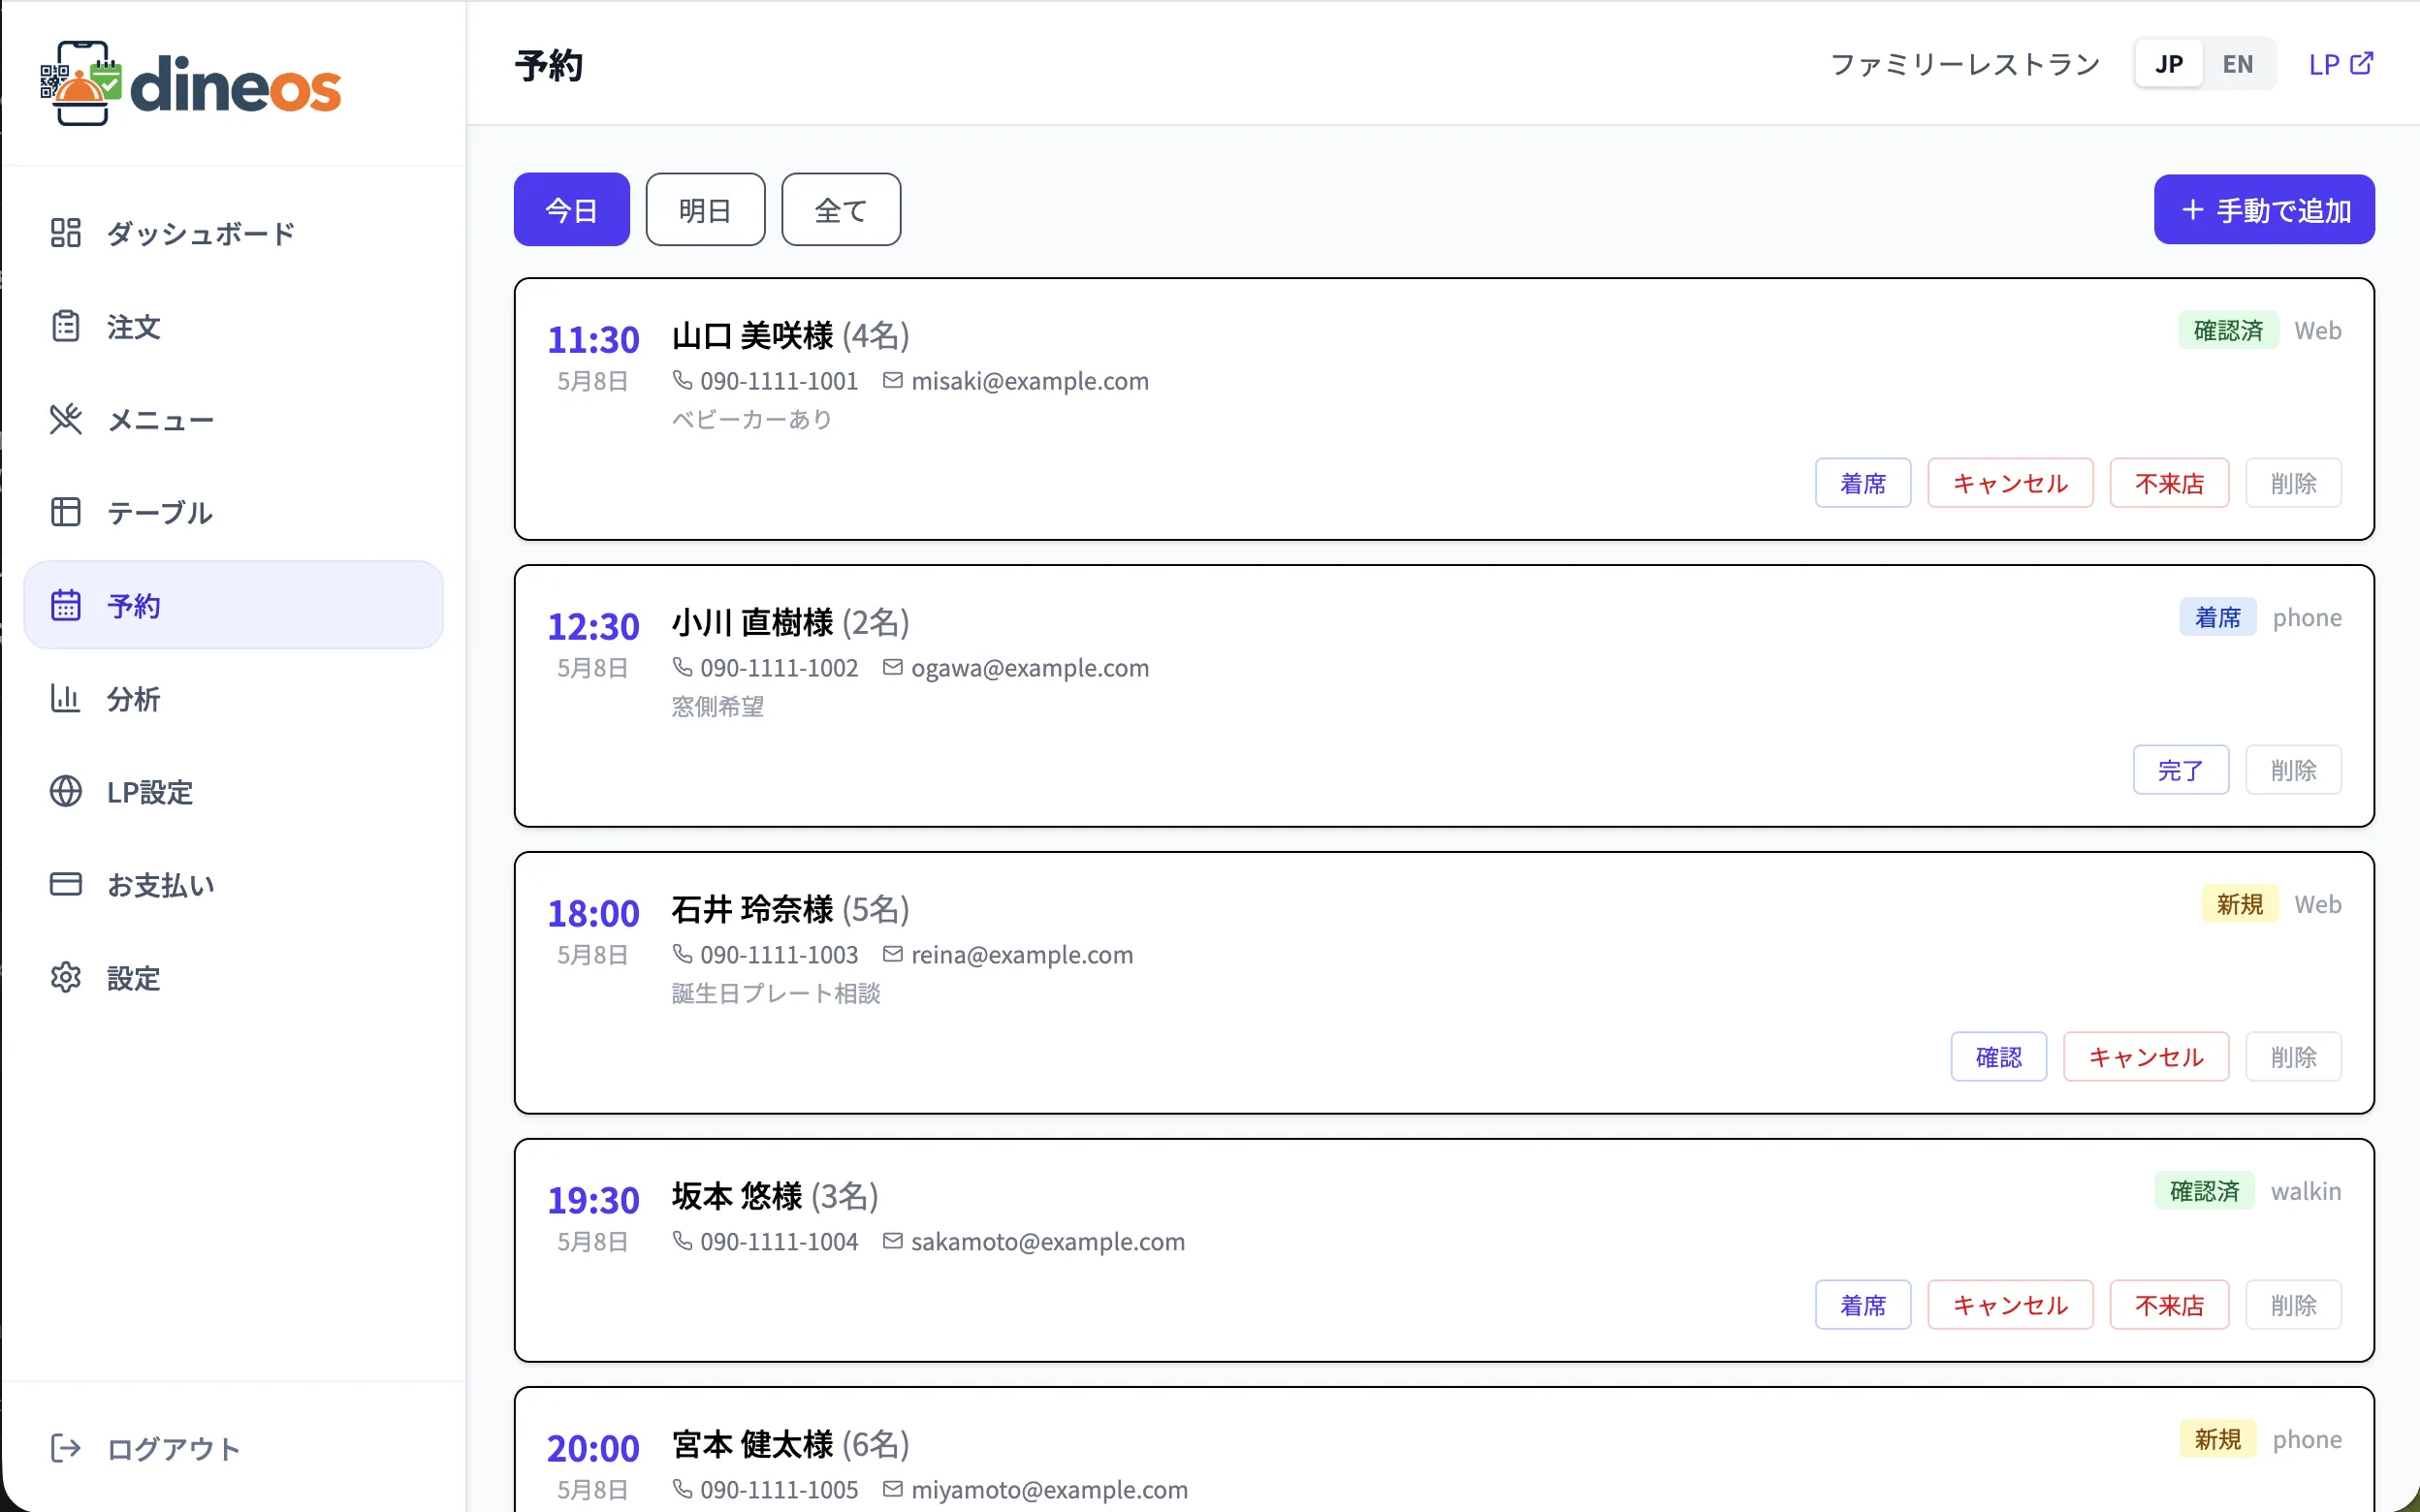Open 分析 page
The image size is (2420, 1512).
(x=233, y=698)
